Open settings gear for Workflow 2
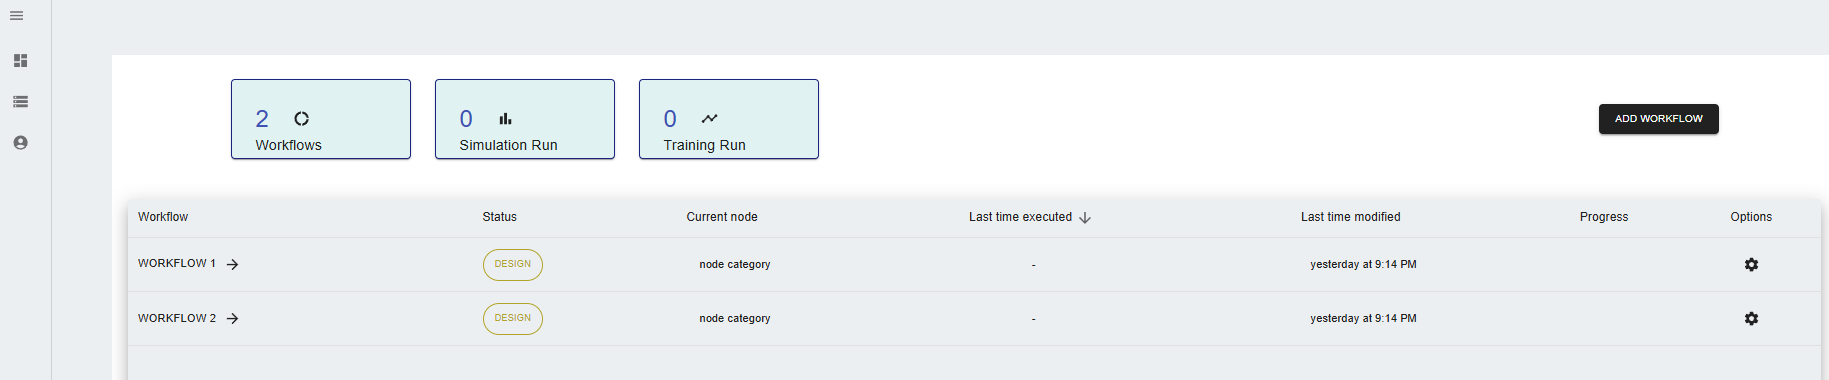The height and width of the screenshot is (380, 1829). pyautogui.click(x=1751, y=319)
